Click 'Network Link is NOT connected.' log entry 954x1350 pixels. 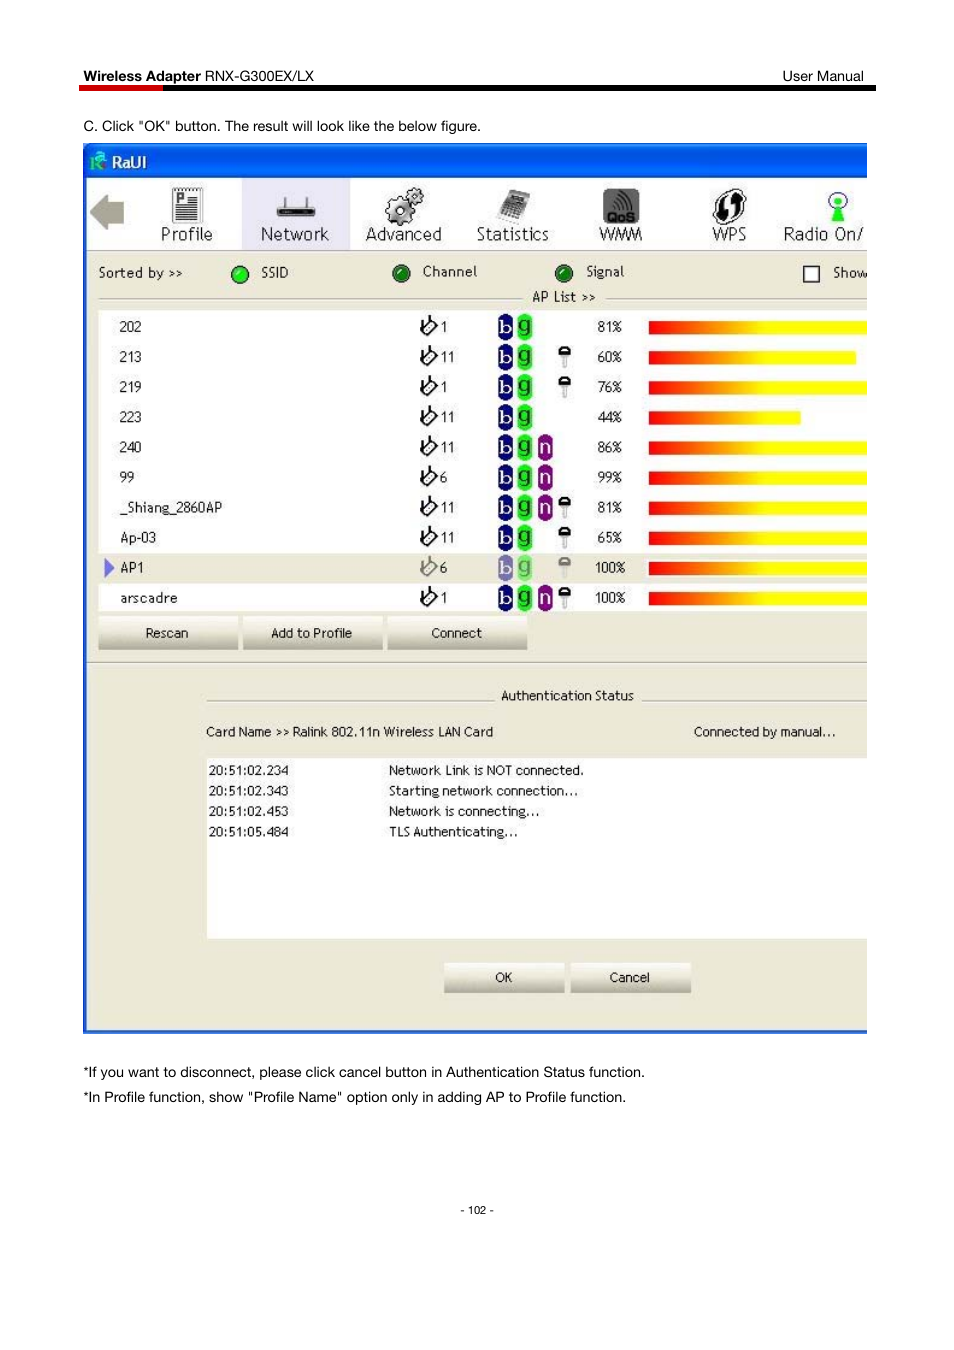point(486,770)
